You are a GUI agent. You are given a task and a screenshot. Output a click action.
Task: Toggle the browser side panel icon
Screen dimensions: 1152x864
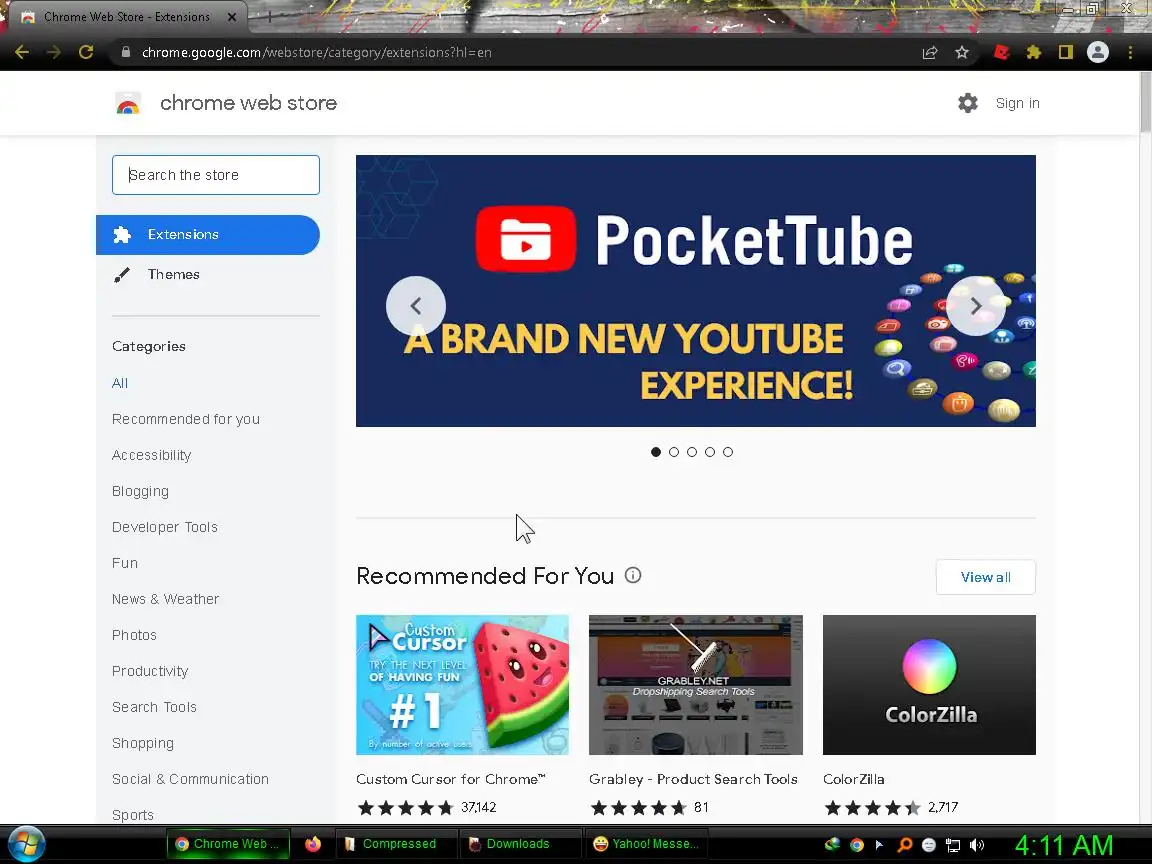tap(1065, 52)
